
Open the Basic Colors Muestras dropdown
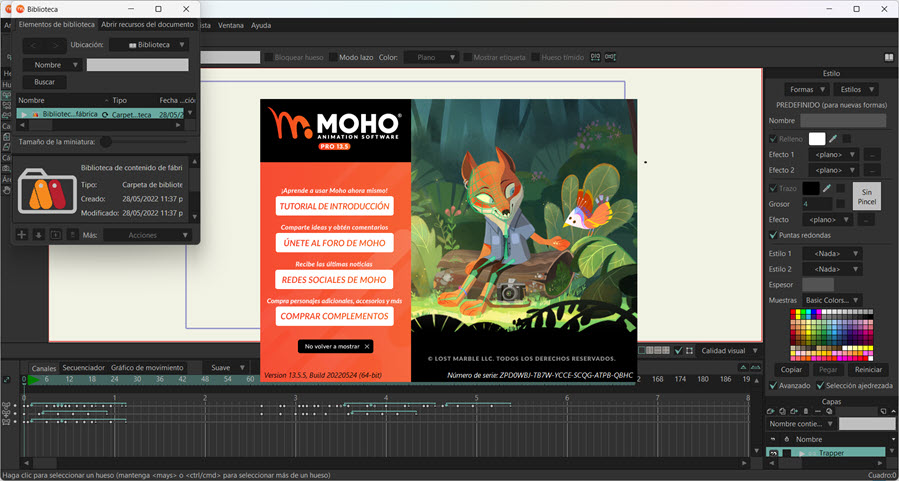pos(832,300)
